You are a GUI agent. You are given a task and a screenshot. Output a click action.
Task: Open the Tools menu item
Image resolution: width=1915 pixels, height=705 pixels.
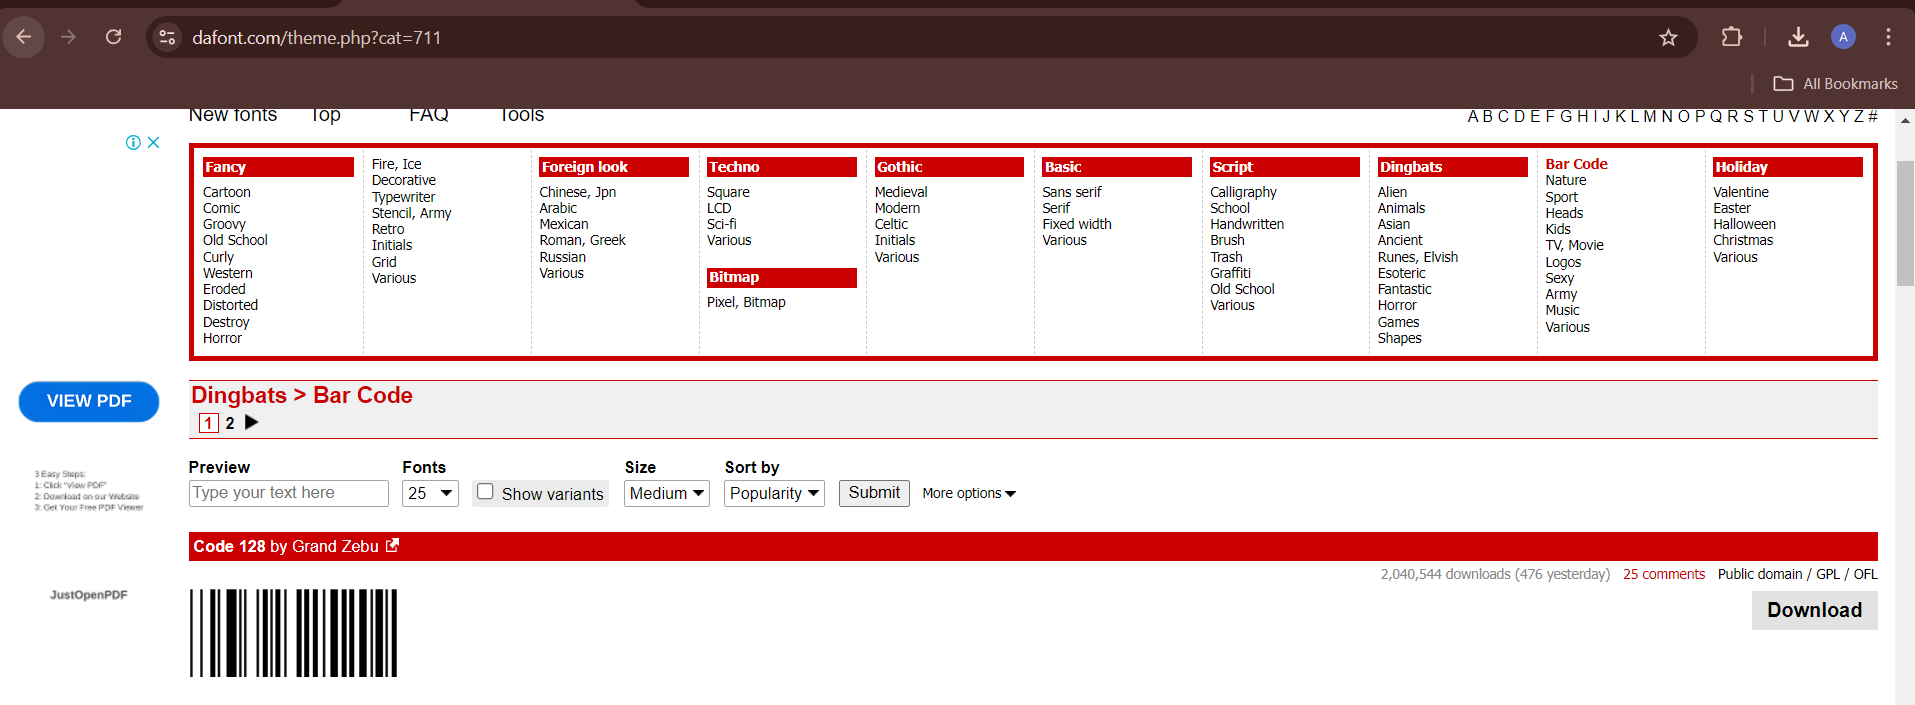pyautogui.click(x=521, y=115)
